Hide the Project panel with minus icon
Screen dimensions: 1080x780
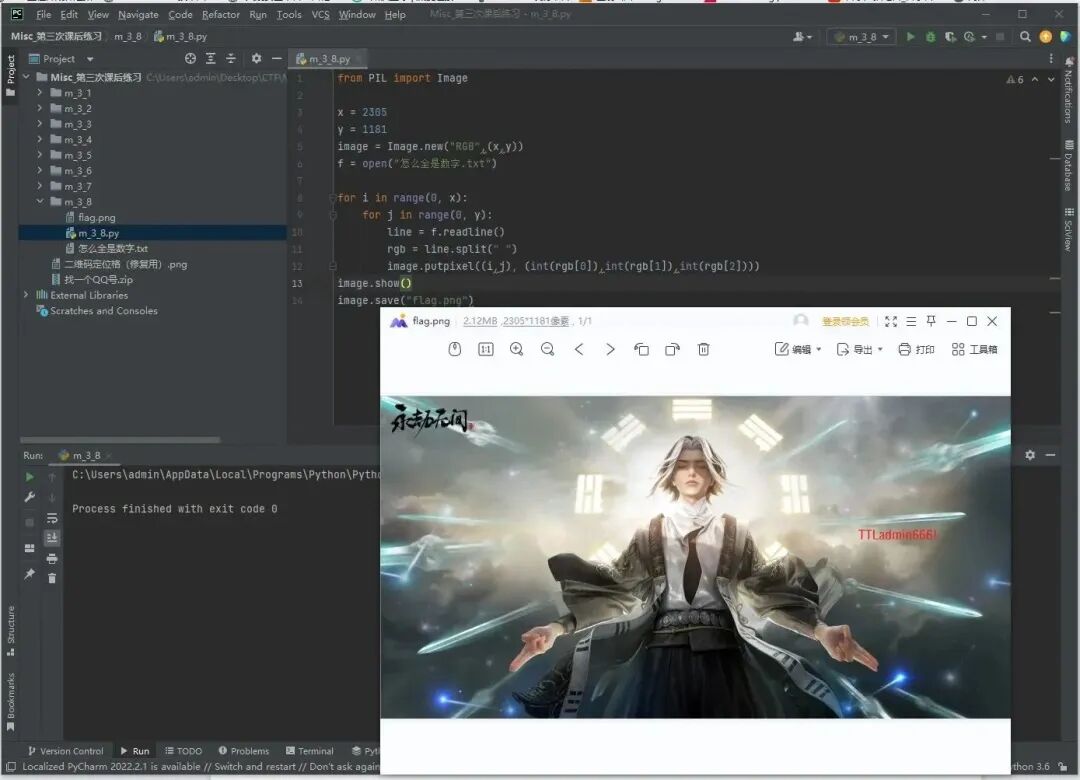pyautogui.click(x=276, y=59)
